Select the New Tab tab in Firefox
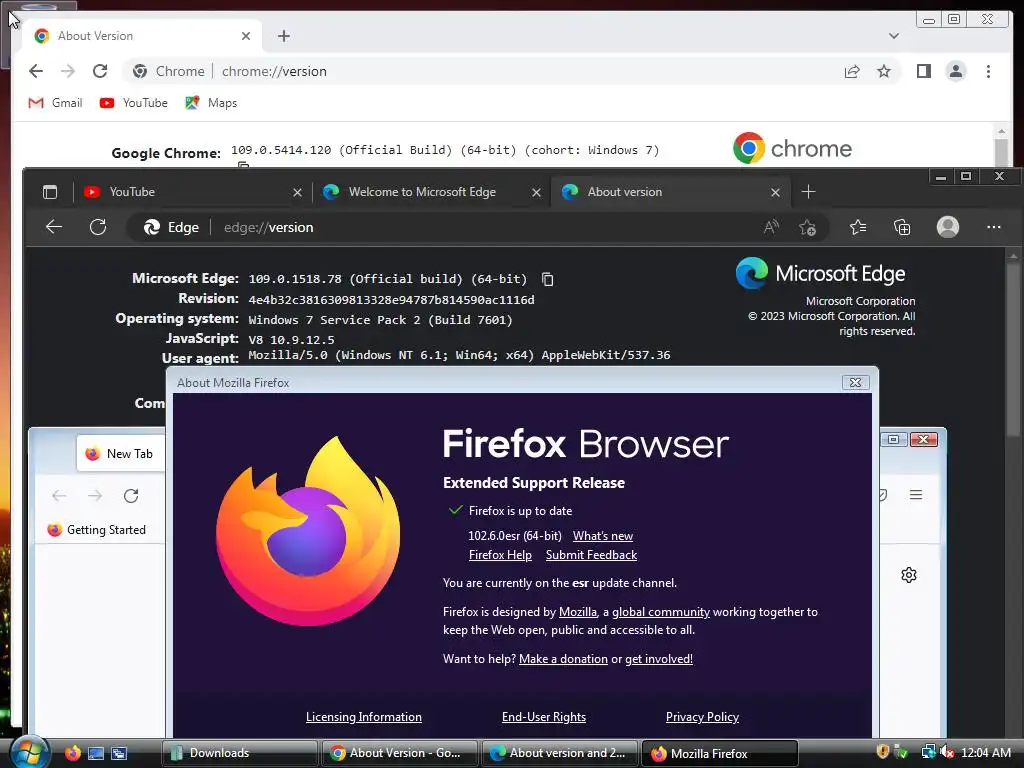This screenshot has height=768, width=1024. (121, 454)
